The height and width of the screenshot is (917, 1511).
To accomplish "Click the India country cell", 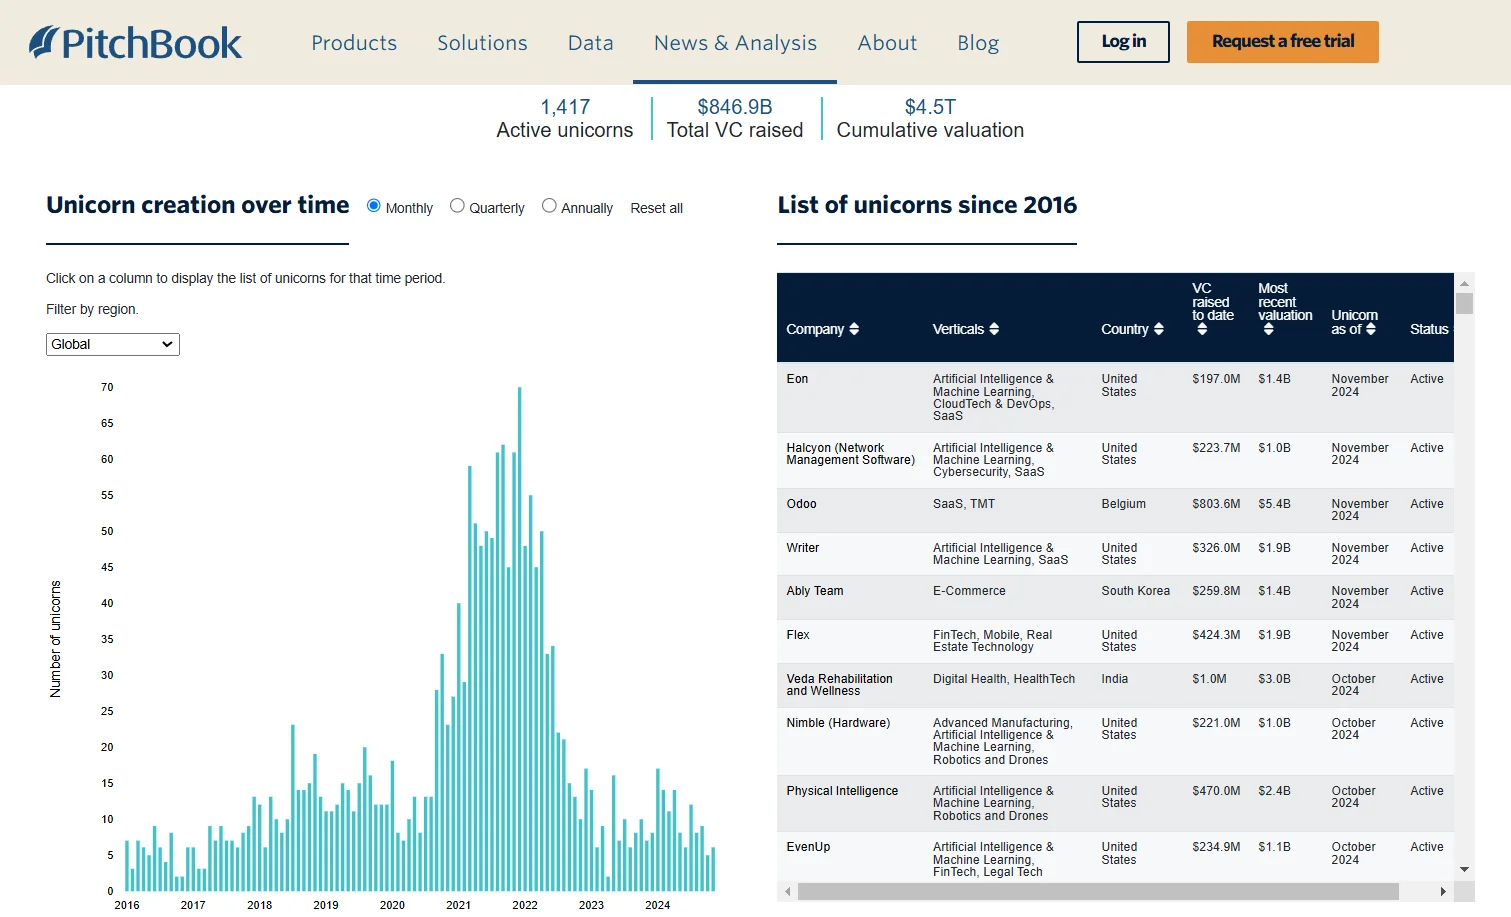I will click(1114, 679).
